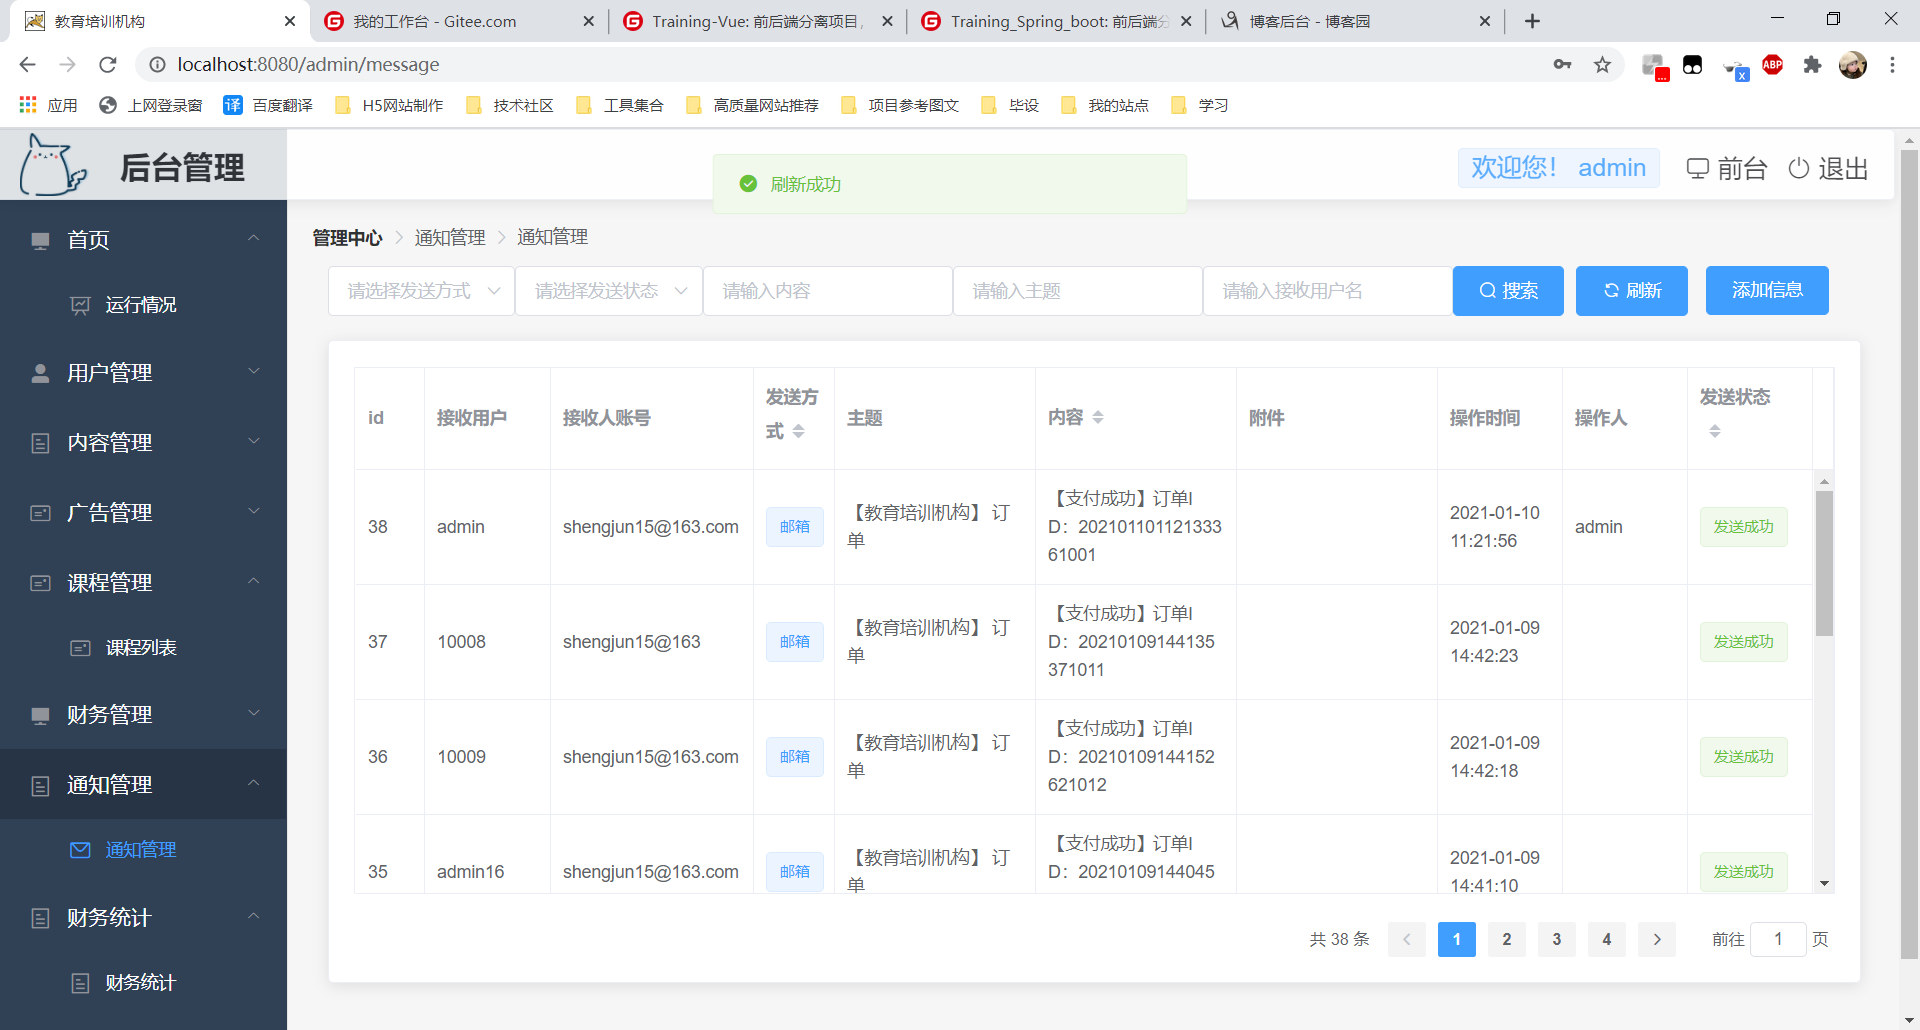Reload the page with browser refresh icon
1920x1030 pixels.
(x=108, y=64)
